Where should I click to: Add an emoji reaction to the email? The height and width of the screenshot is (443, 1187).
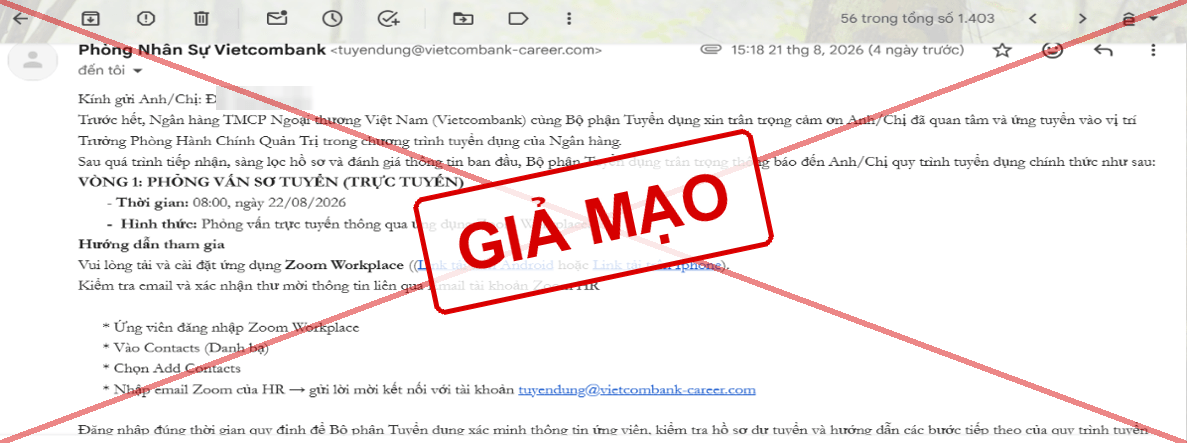point(1053,51)
